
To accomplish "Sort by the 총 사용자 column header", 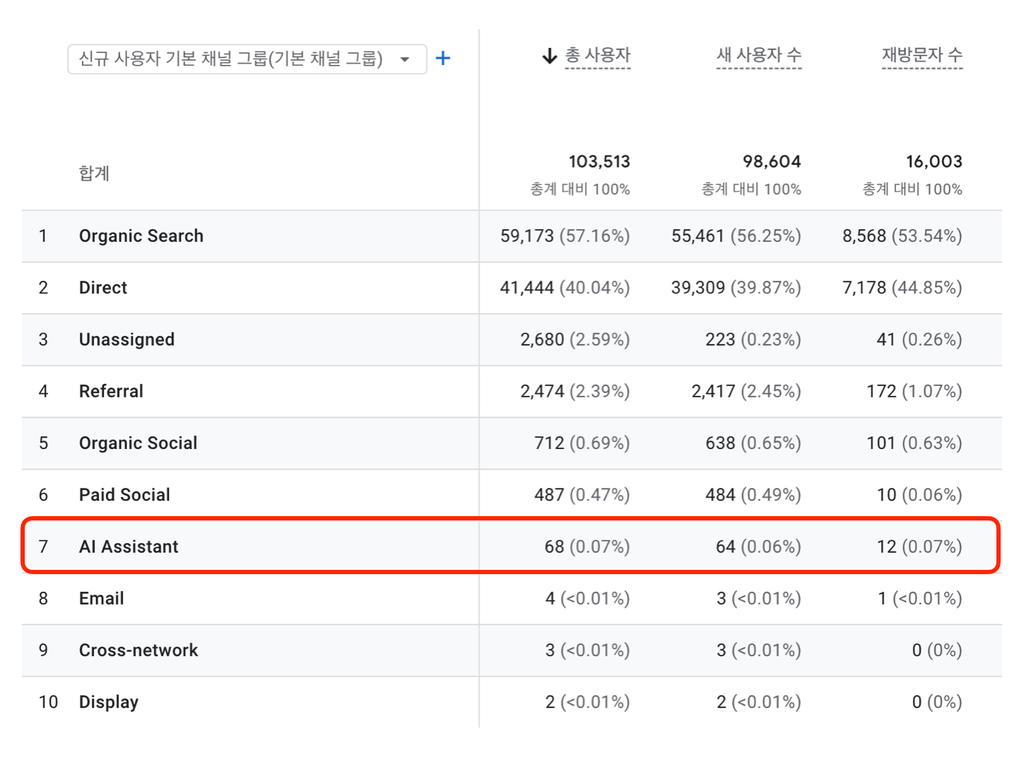I will (x=598, y=55).
